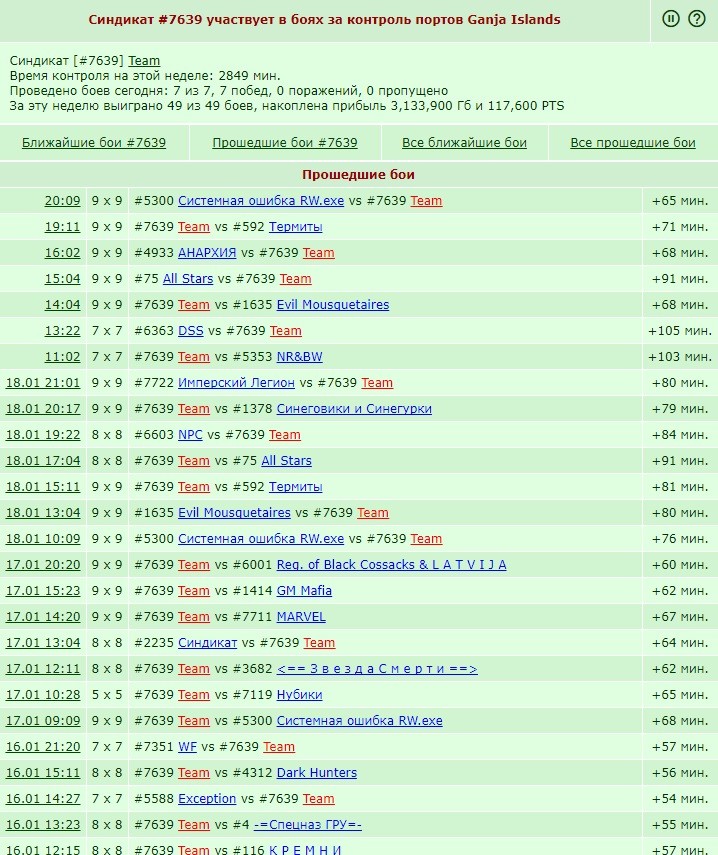Open NR&BW syndicate link

[300, 357]
